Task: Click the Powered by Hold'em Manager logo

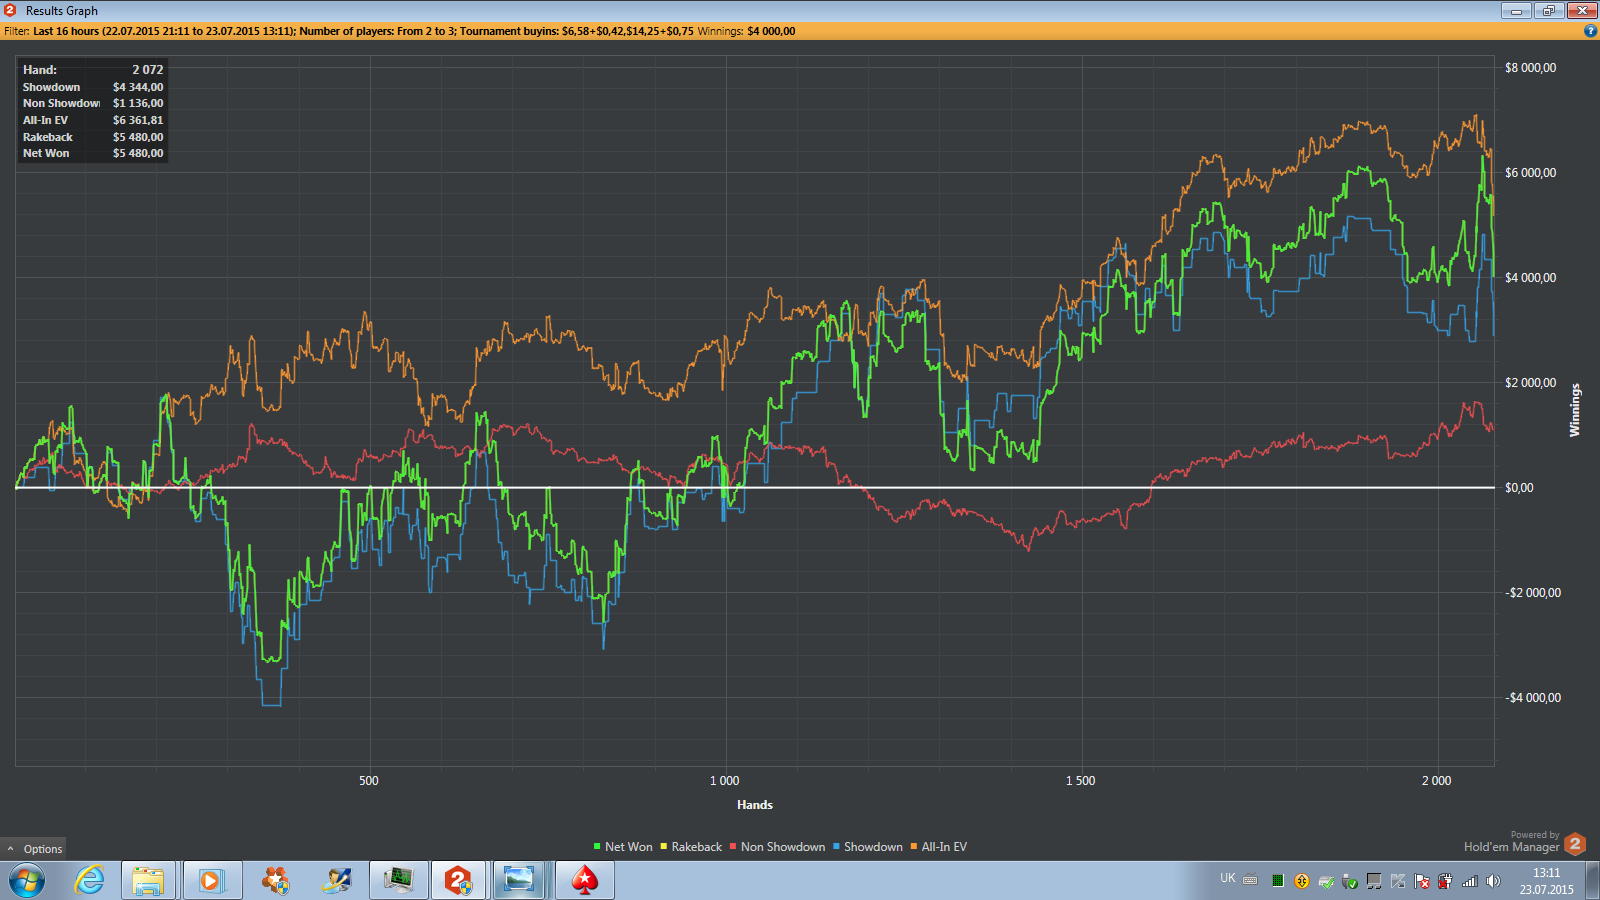Action: [1574, 844]
